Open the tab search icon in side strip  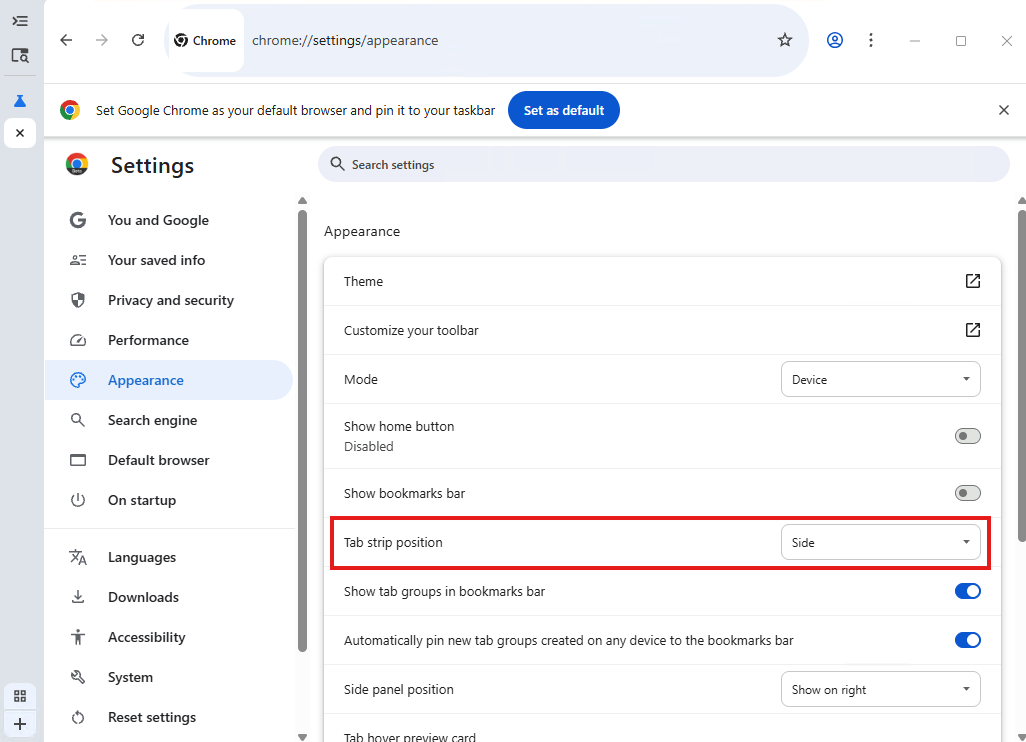(20, 56)
